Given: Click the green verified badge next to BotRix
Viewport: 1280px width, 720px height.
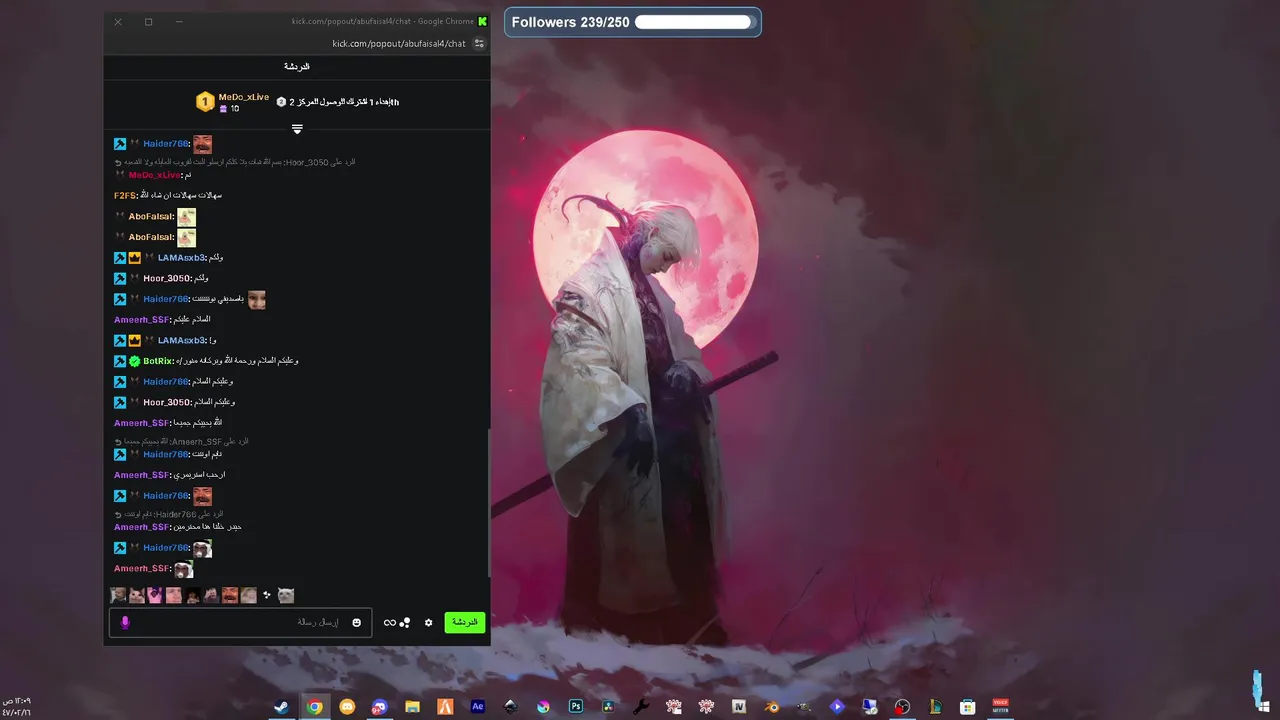Looking at the screenshot, I should 135,361.
